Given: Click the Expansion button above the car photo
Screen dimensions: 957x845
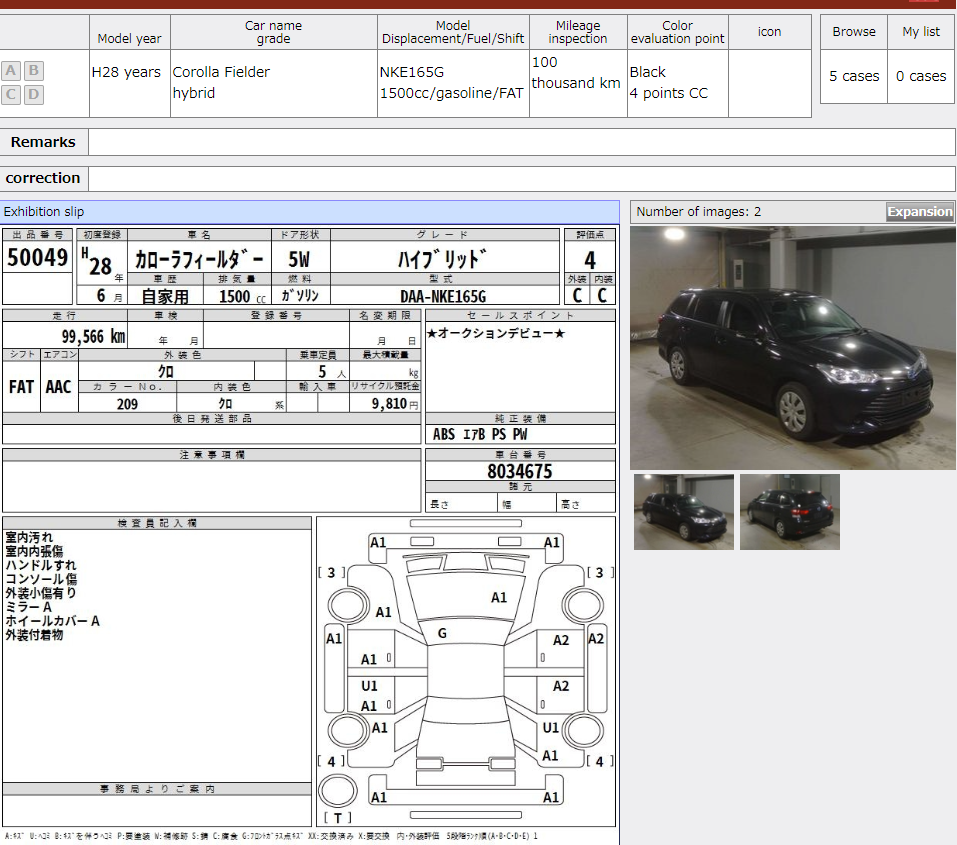Looking at the screenshot, I should (x=920, y=211).
